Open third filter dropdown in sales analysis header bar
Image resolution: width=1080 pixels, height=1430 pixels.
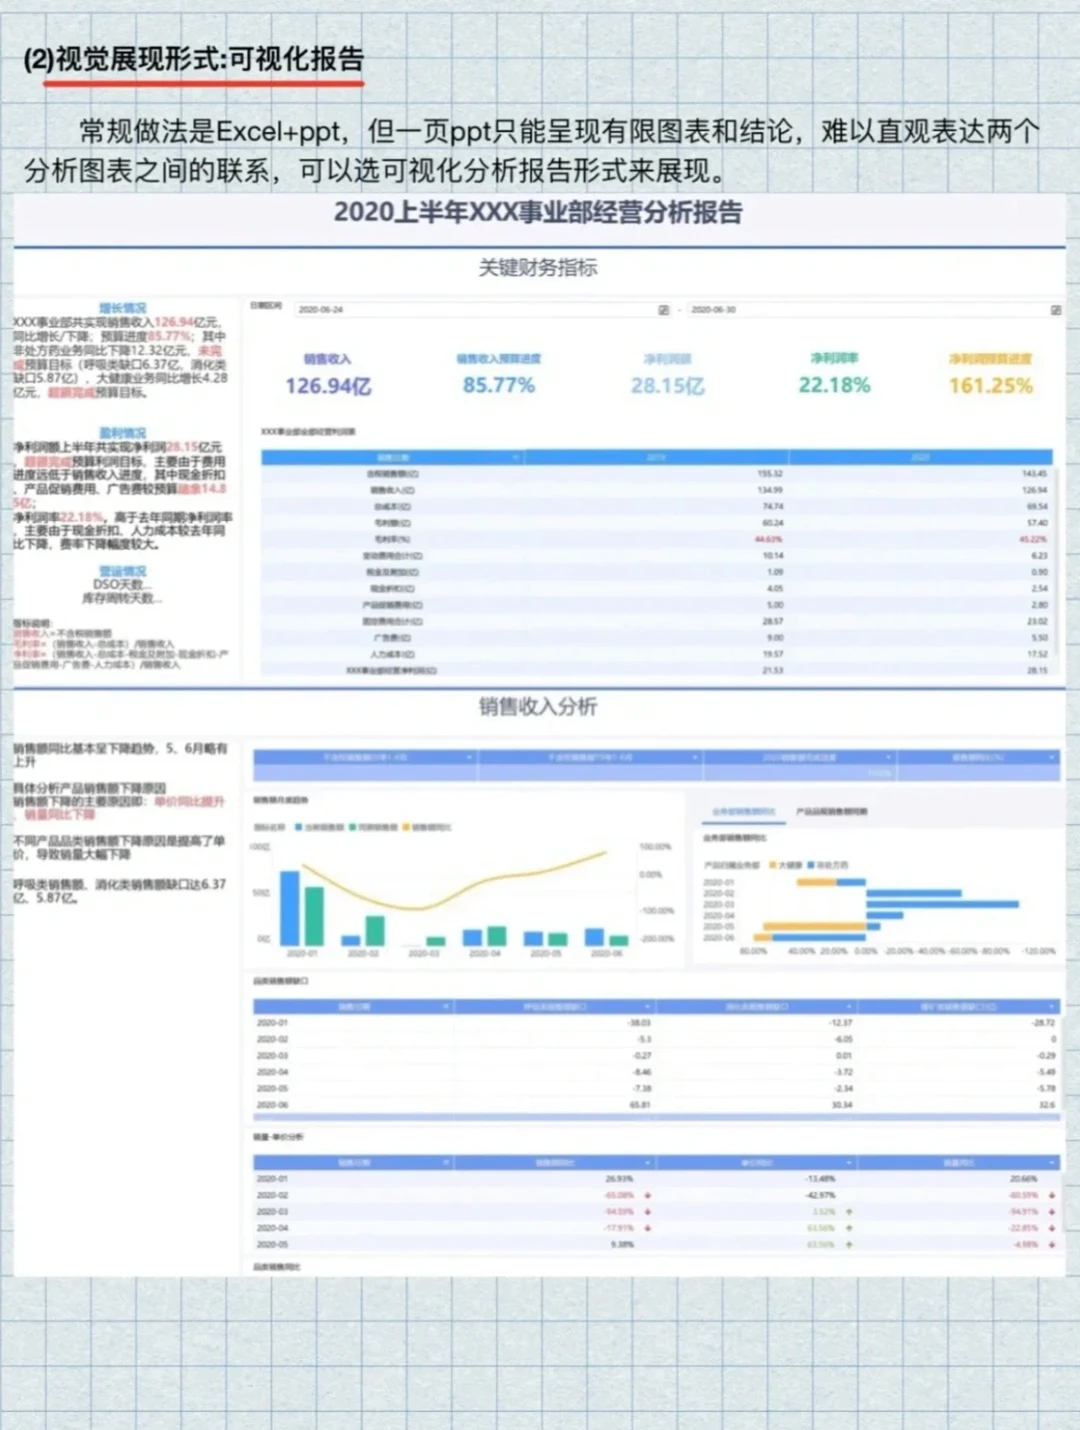[888, 758]
